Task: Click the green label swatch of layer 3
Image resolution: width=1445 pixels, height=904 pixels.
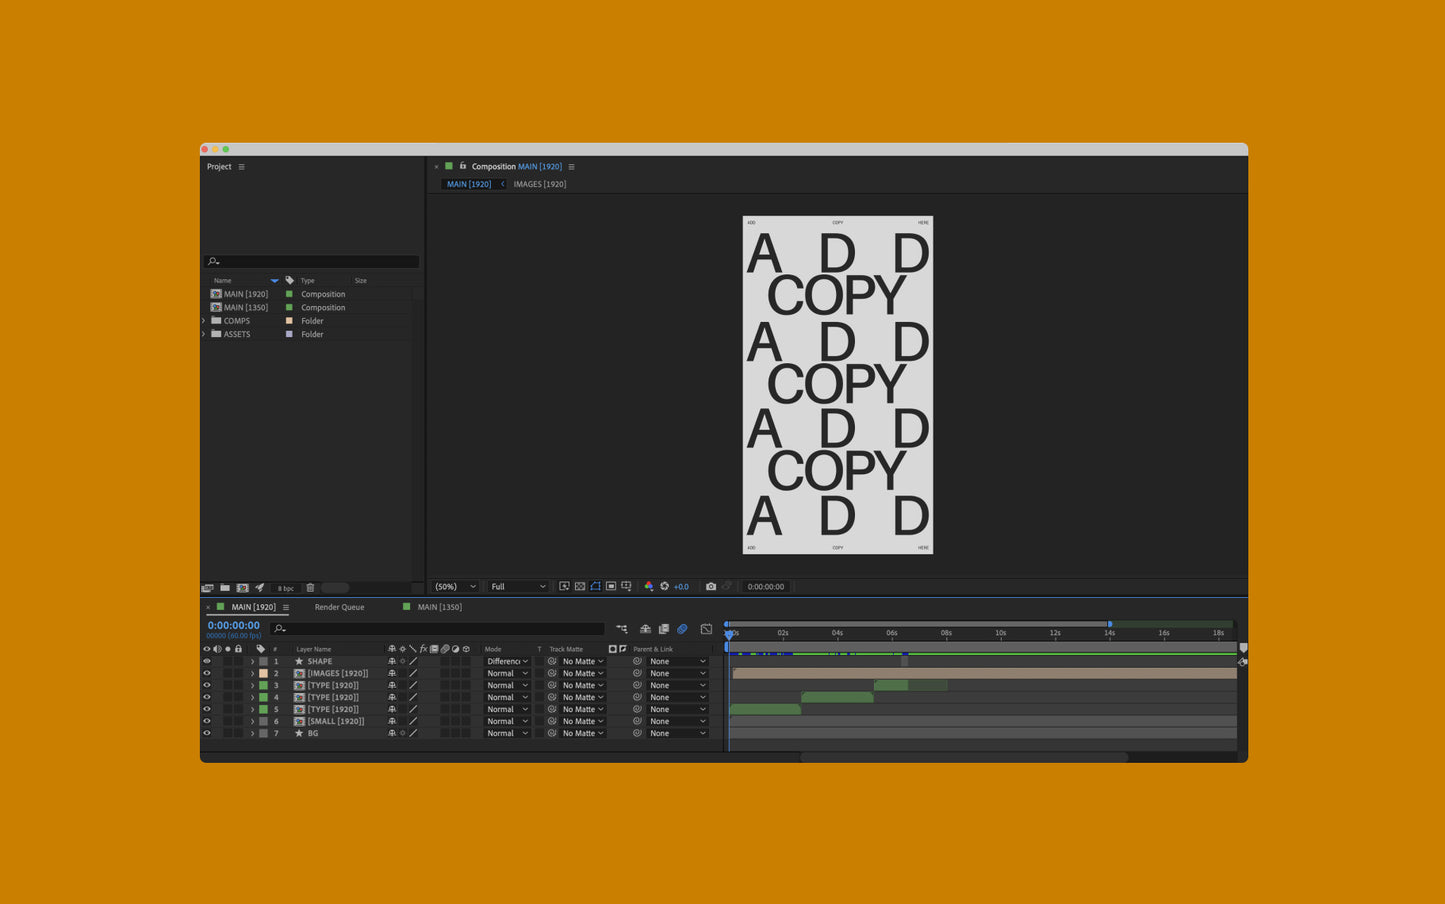Action: pyautogui.click(x=263, y=685)
